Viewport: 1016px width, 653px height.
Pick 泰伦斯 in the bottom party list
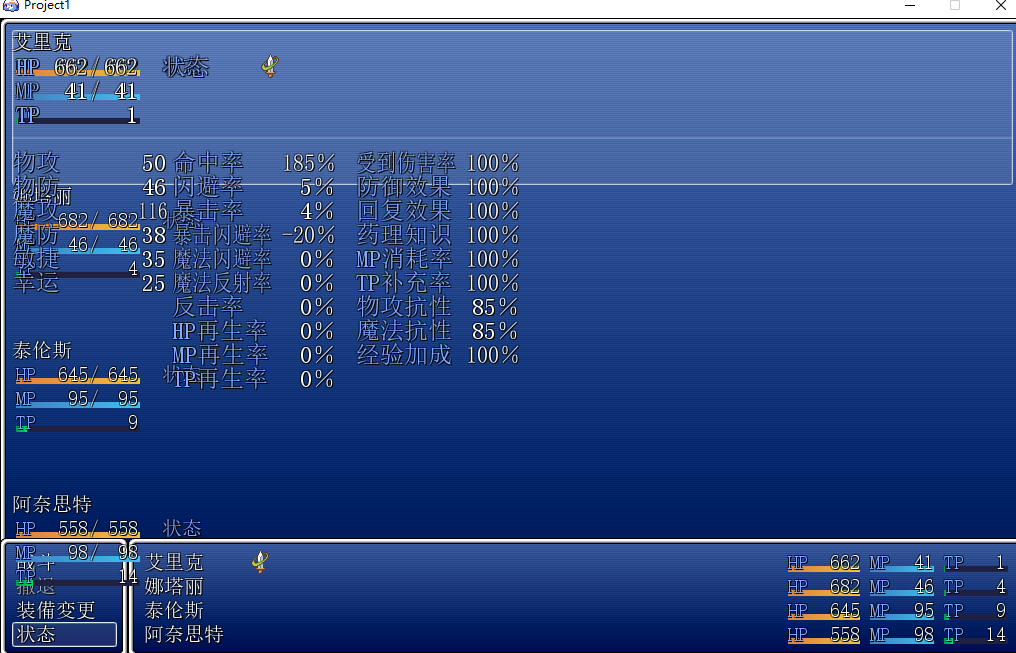174,610
